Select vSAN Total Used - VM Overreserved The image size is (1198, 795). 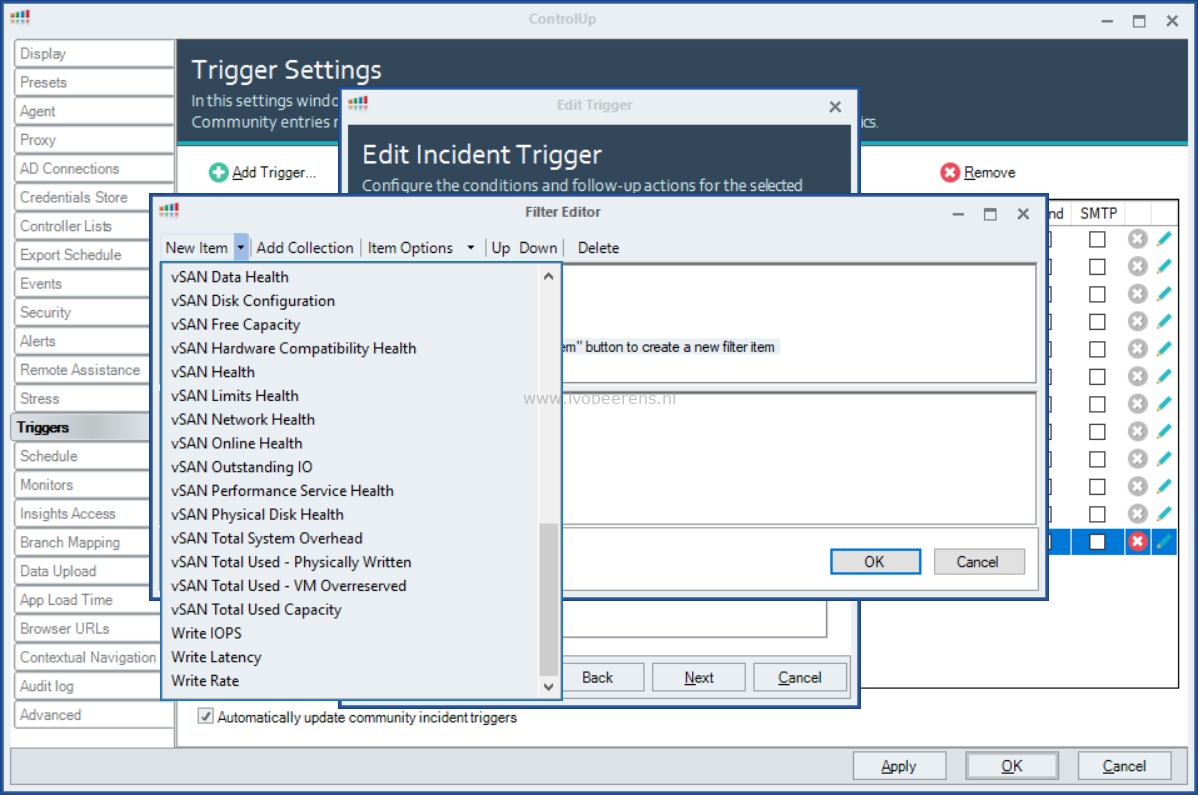point(289,586)
